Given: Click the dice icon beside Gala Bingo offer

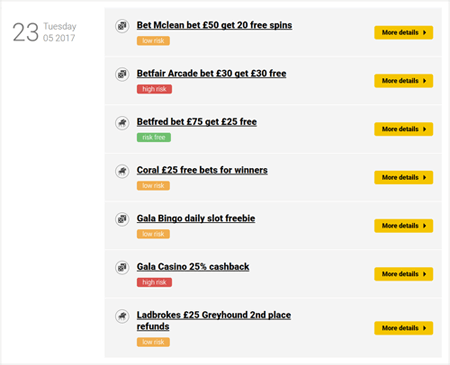Looking at the screenshot, I should [122, 219].
